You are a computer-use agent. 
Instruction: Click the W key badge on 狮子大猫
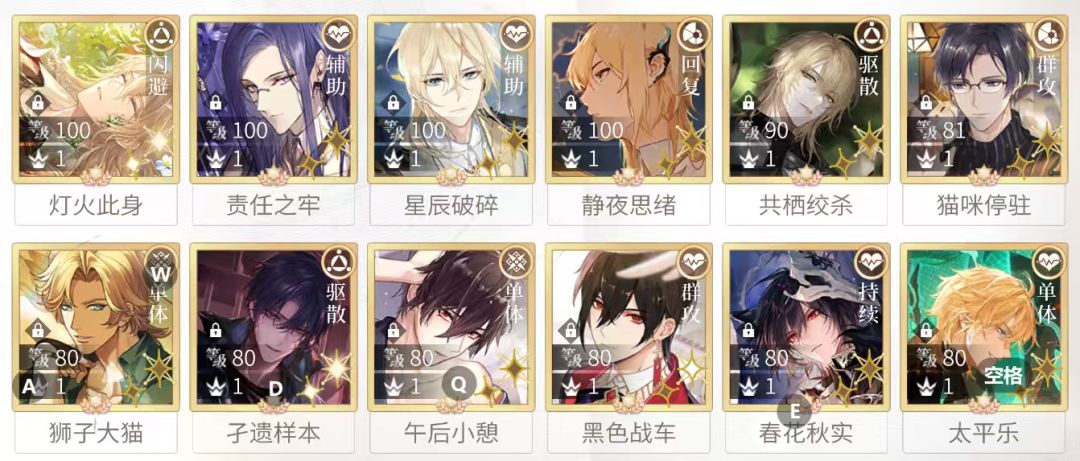tap(161, 274)
